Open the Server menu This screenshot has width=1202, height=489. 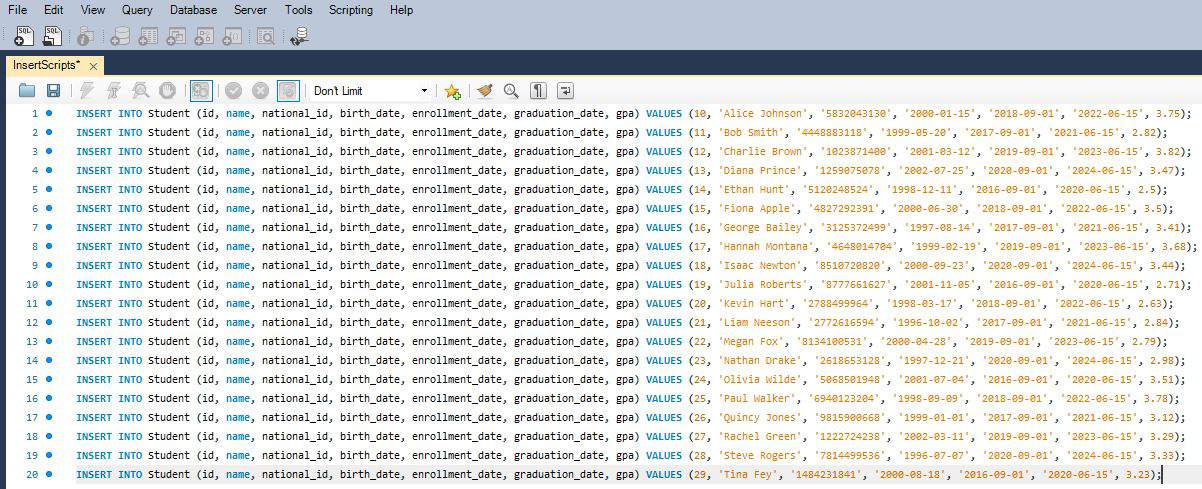click(250, 10)
